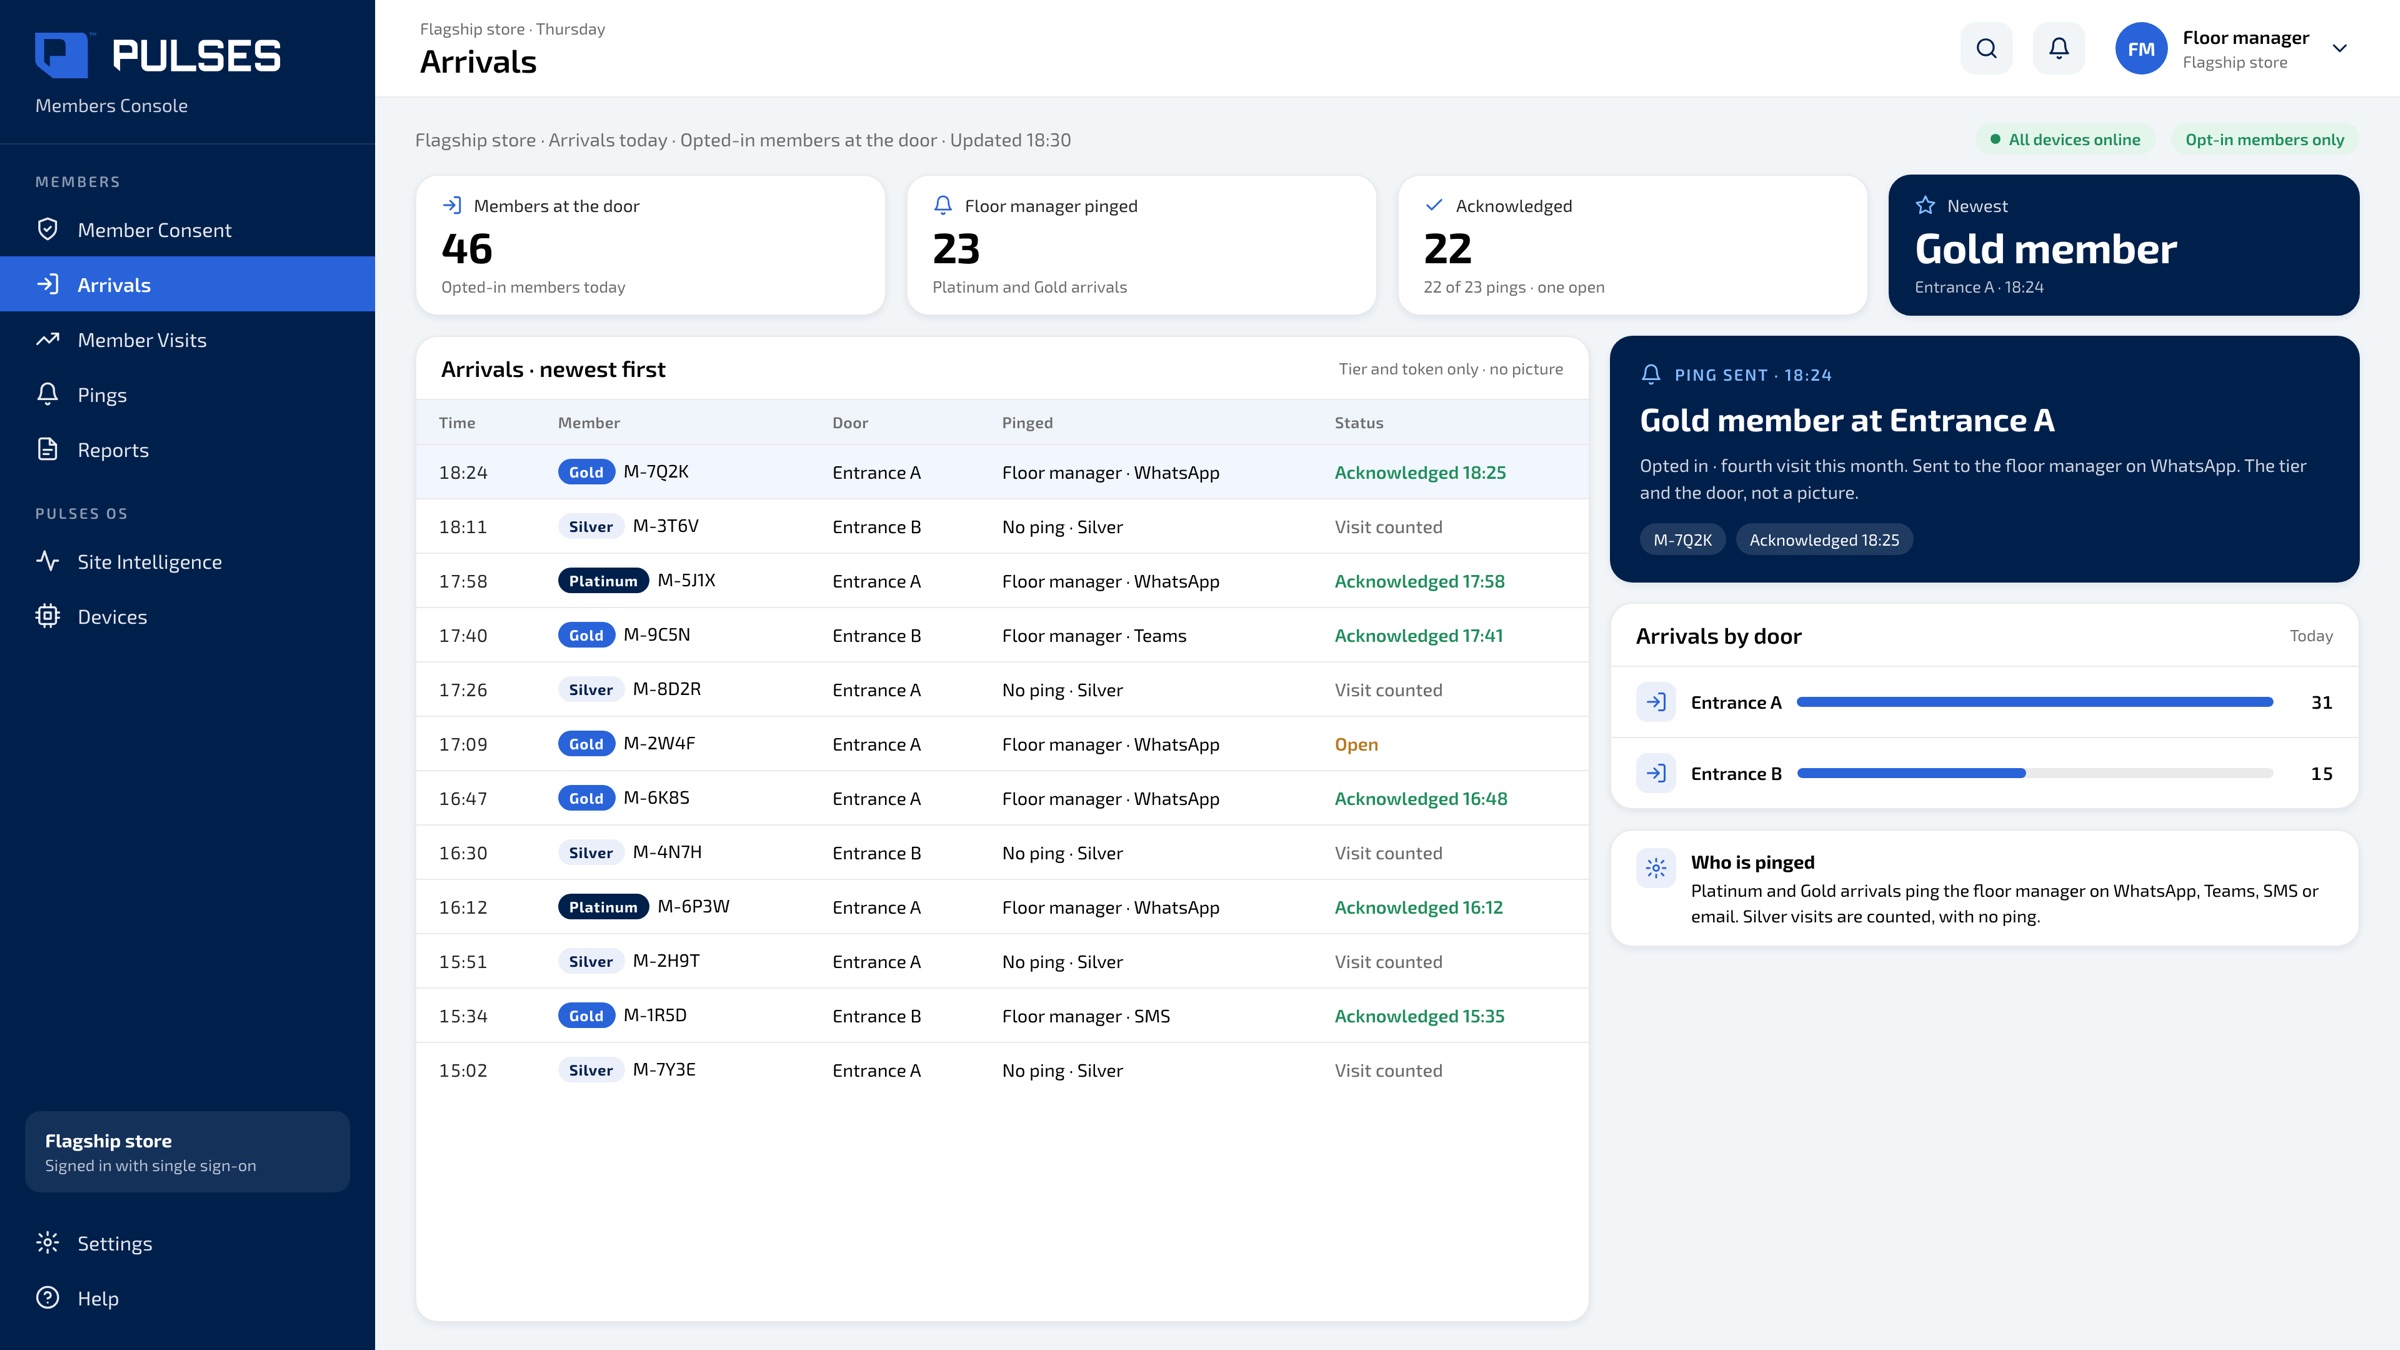Click the Opt-in members only badge
Image resolution: width=2400 pixels, height=1350 pixels.
[2264, 139]
